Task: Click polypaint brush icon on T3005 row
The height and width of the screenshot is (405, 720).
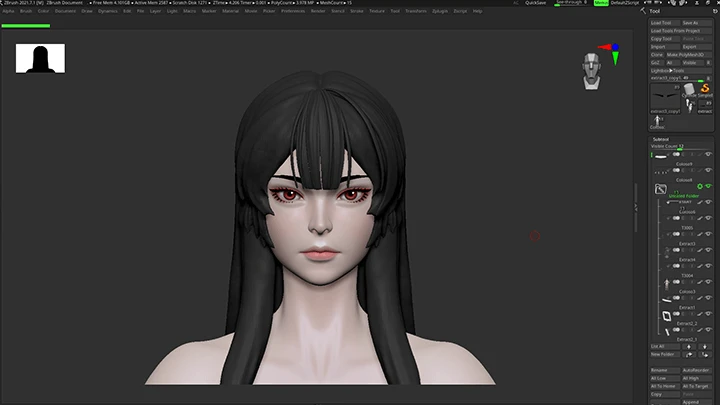Action: coord(700,234)
